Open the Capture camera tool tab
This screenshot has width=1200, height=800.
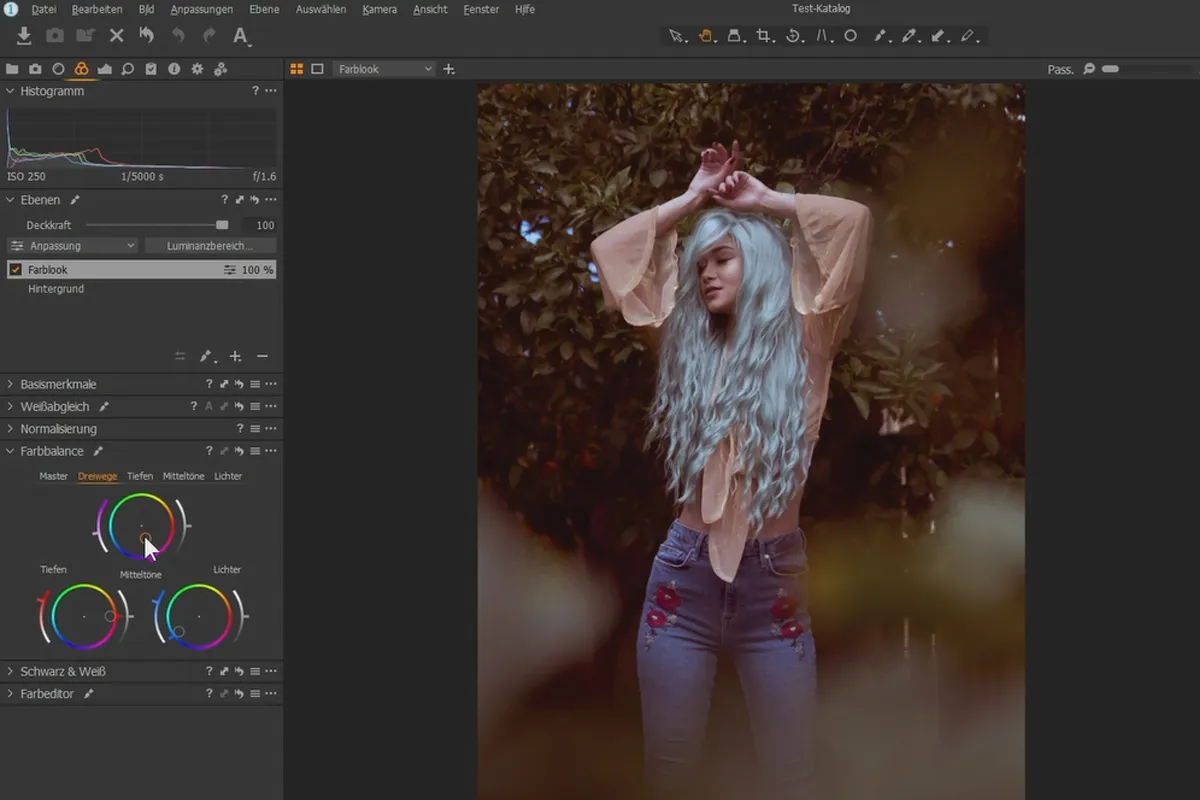pyautogui.click(x=35, y=69)
